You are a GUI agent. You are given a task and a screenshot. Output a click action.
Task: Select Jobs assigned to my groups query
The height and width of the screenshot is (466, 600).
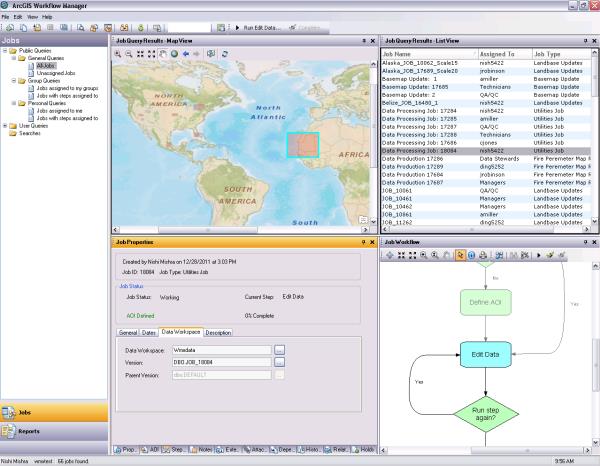point(67,88)
